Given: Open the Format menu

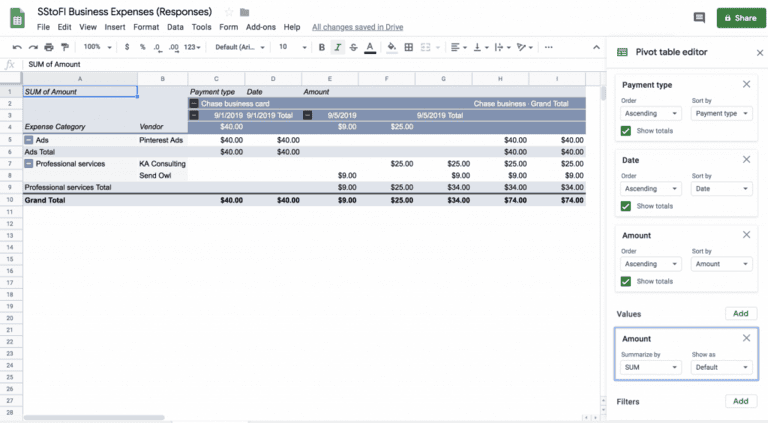Looking at the screenshot, I should tap(146, 27).
